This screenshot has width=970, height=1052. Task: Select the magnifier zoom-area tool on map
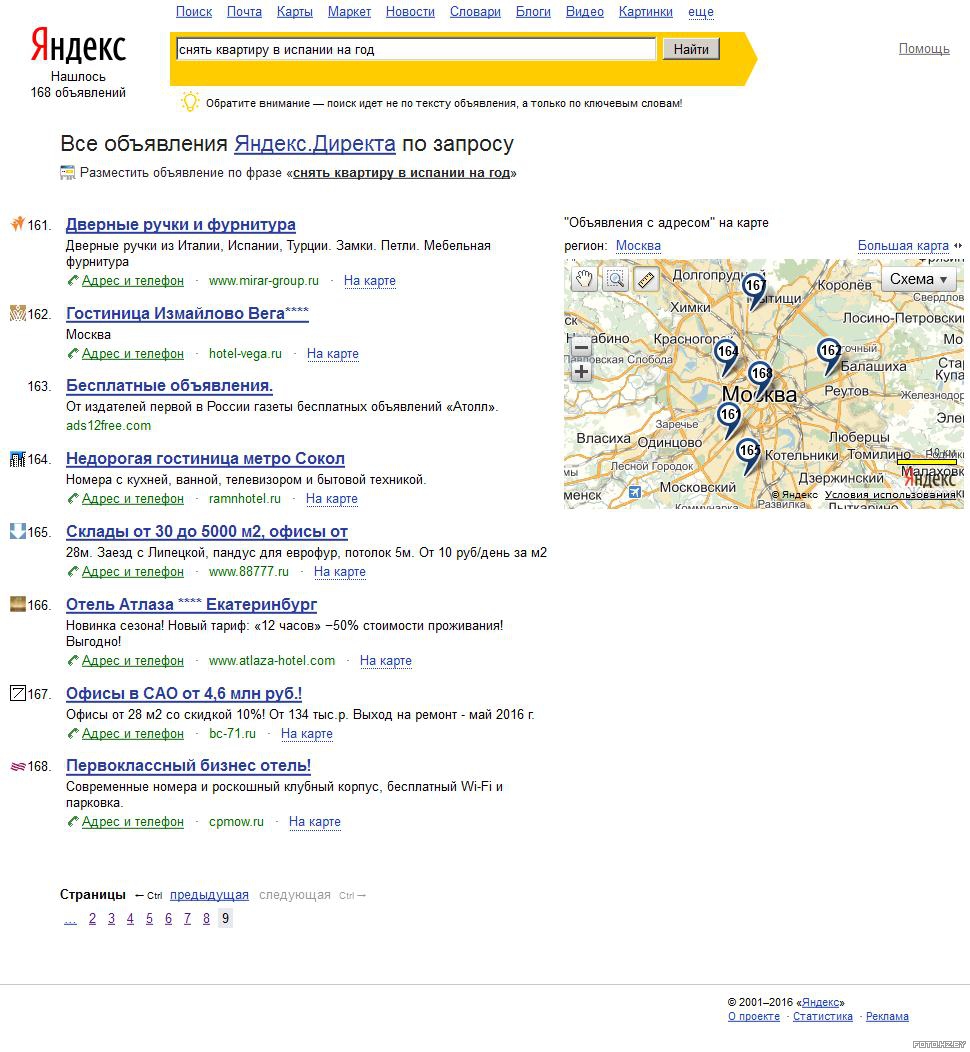point(615,278)
